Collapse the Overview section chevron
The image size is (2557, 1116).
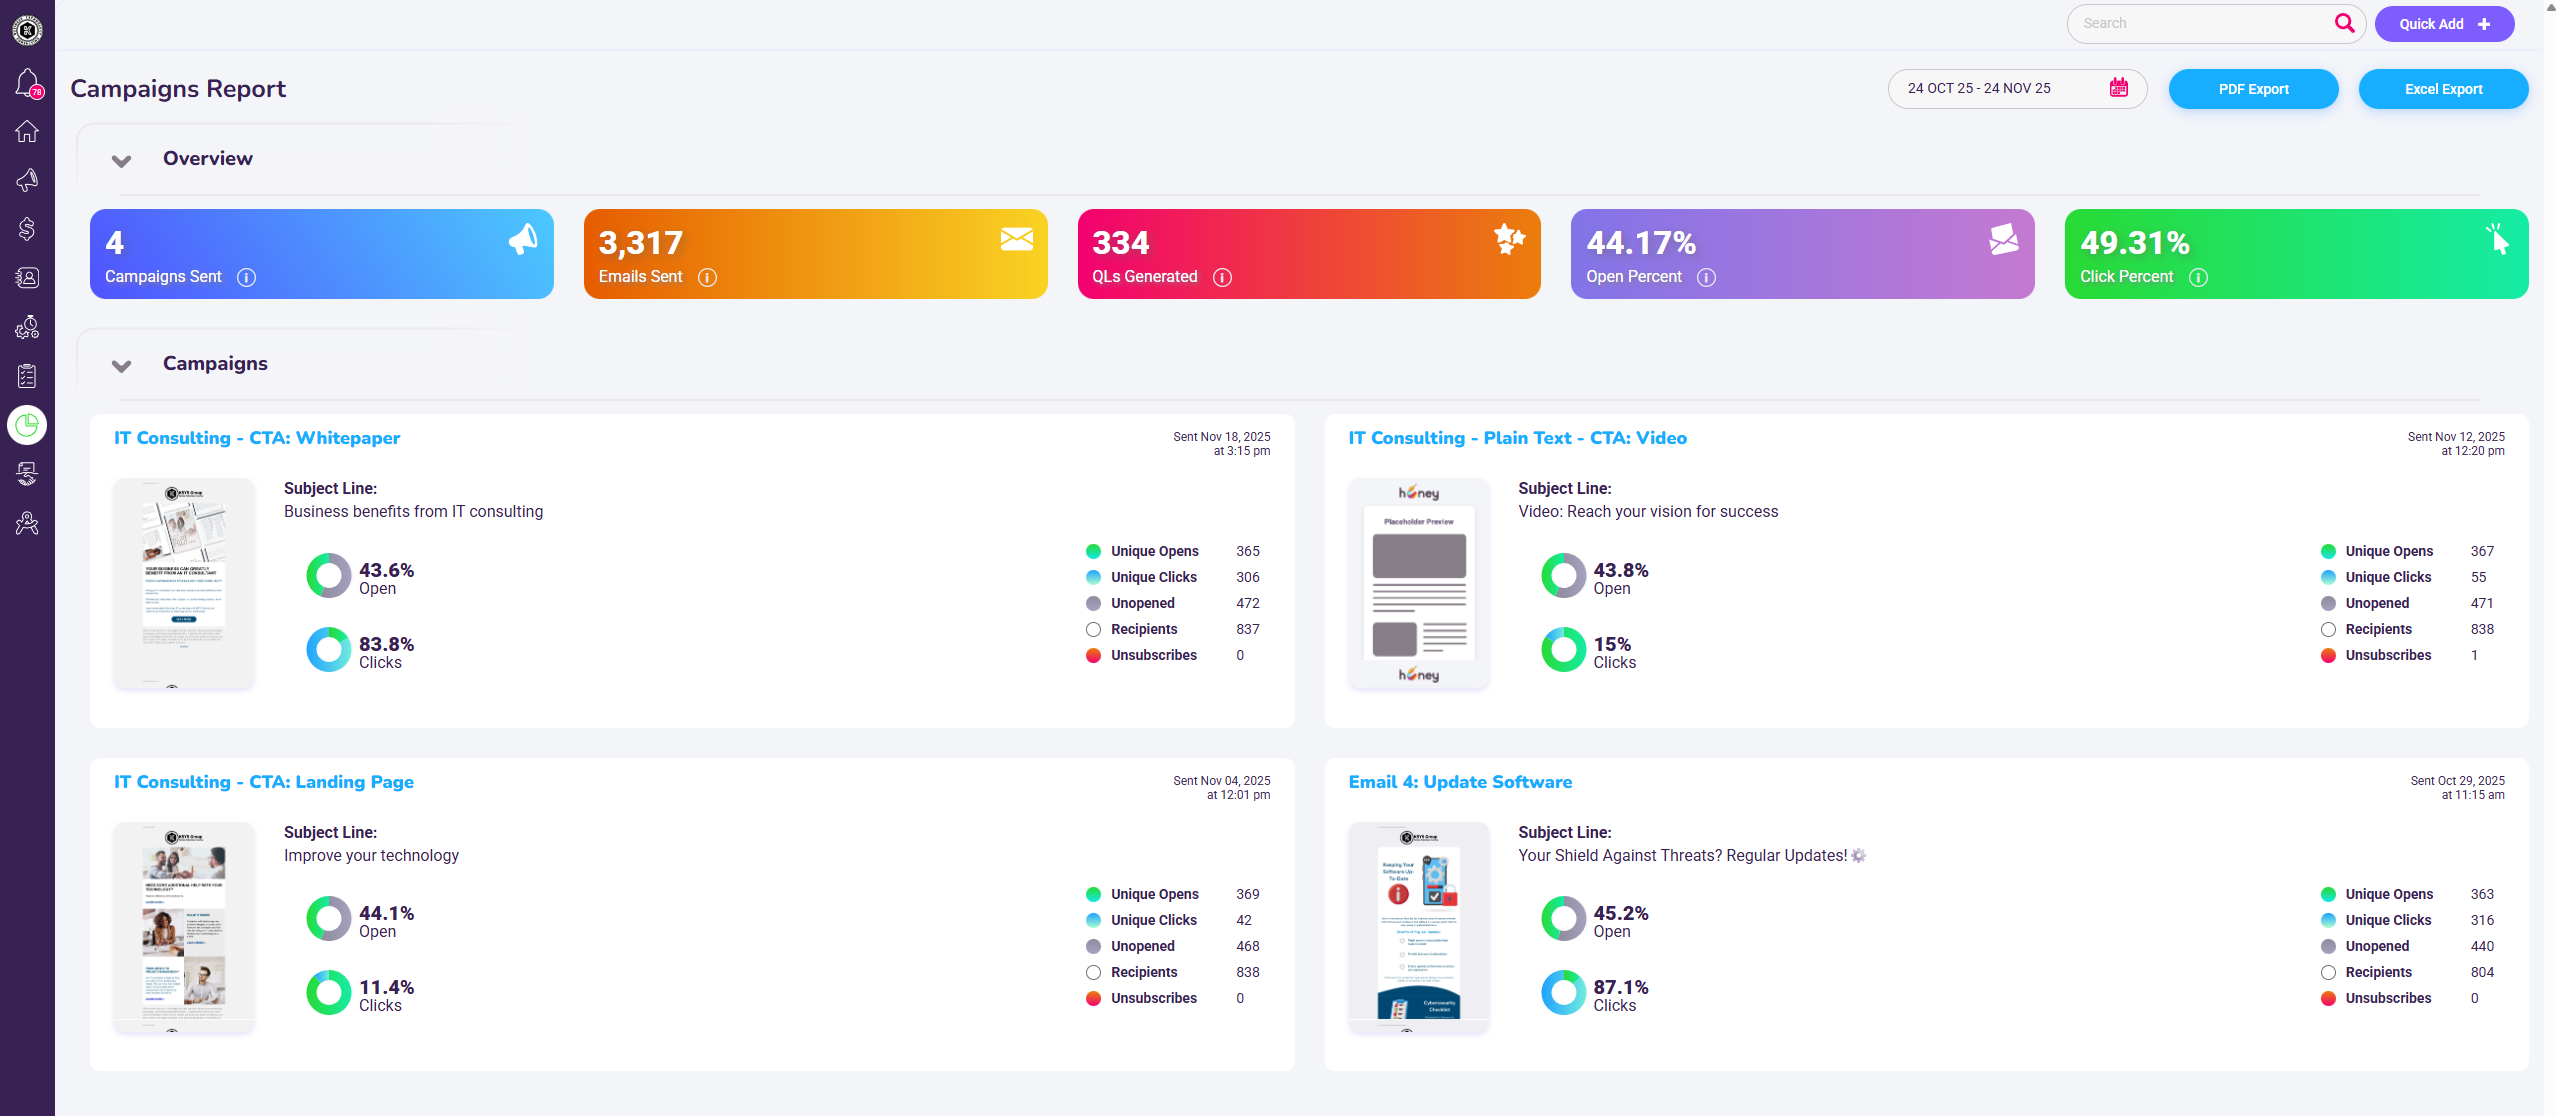[x=121, y=160]
